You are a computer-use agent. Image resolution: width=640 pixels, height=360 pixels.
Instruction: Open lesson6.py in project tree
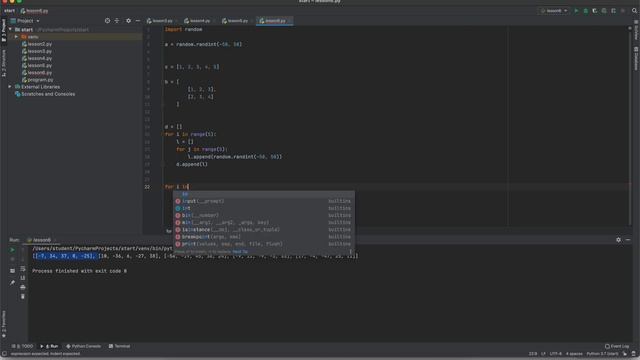click(40, 73)
